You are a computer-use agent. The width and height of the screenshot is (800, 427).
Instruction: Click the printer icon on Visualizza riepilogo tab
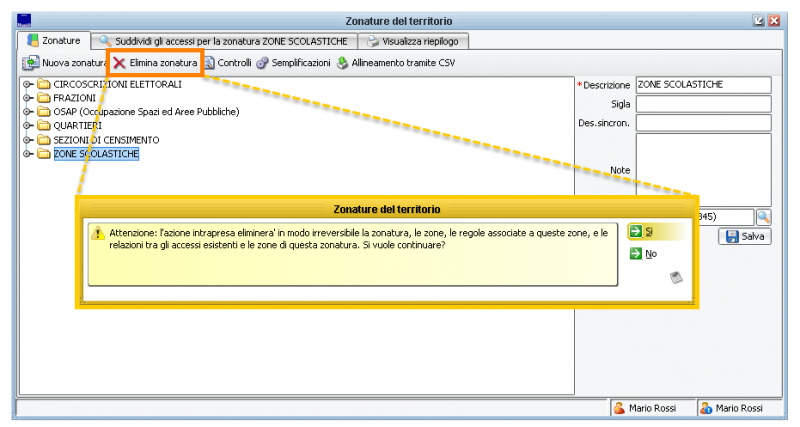click(373, 41)
